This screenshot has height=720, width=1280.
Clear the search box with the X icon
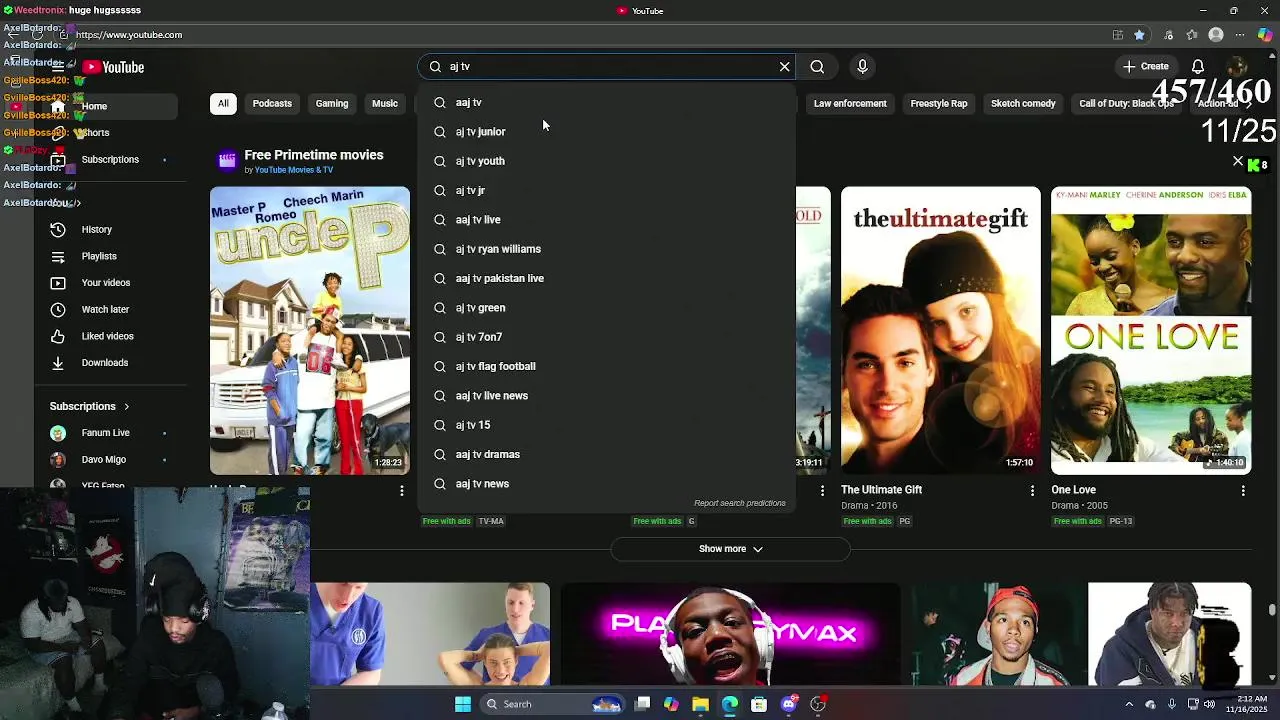785,67
